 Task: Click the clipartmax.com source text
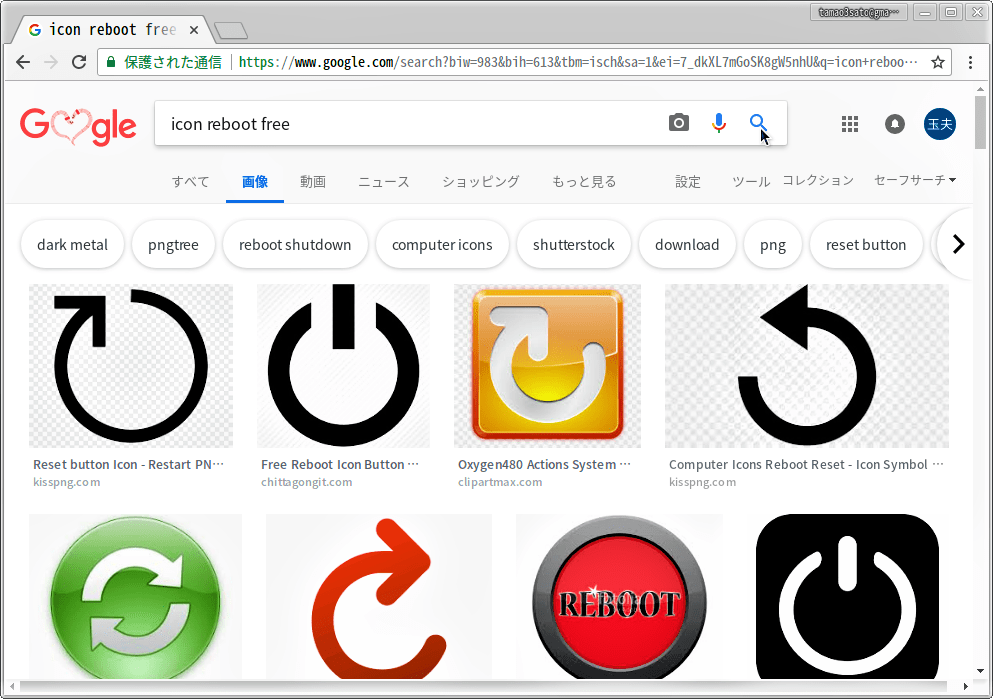click(500, 482)
